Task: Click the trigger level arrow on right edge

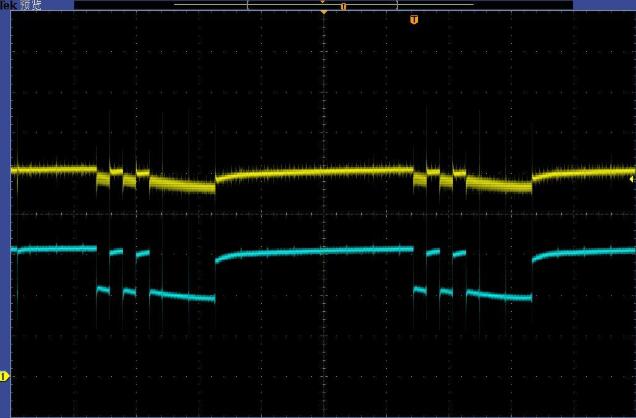Action: coord(631,179)
